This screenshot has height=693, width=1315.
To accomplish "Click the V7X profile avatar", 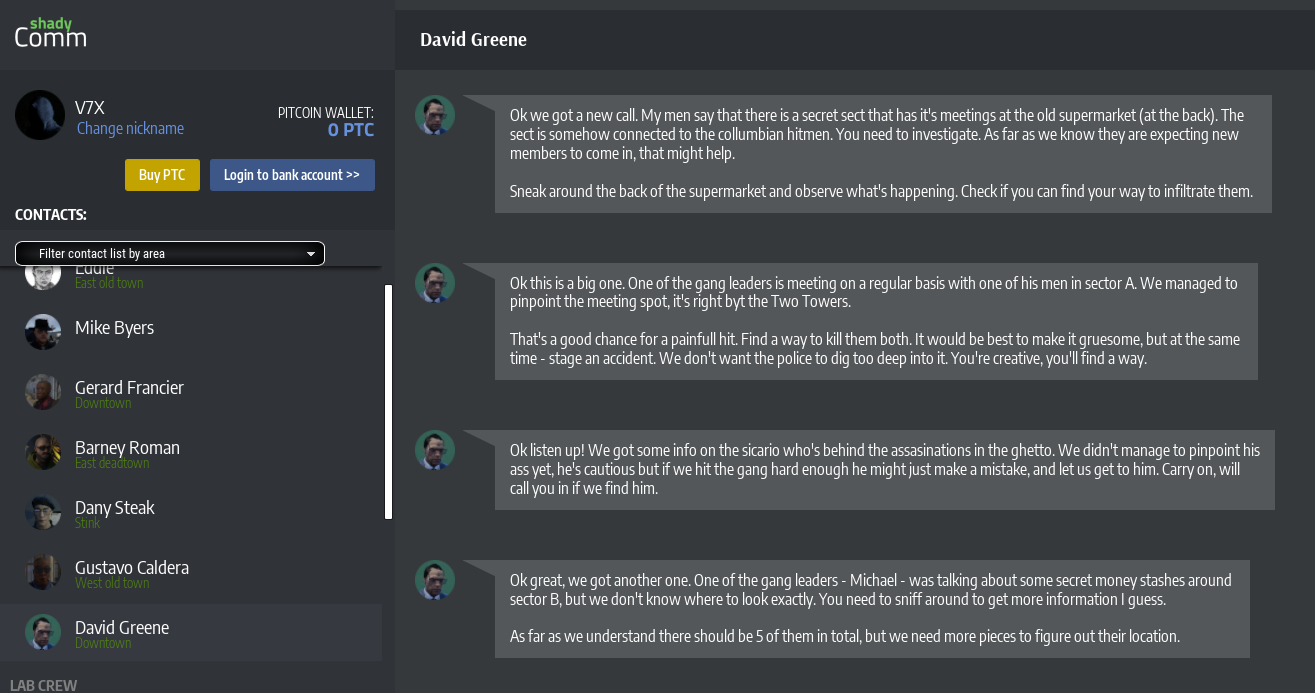I will coord(40,115).
